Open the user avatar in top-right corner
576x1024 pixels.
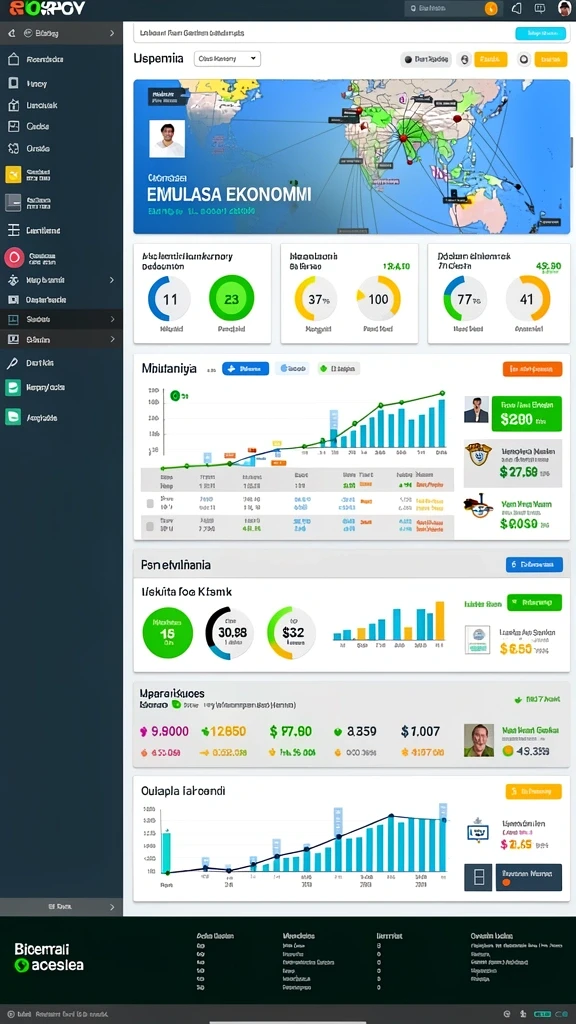click(565, 8)
